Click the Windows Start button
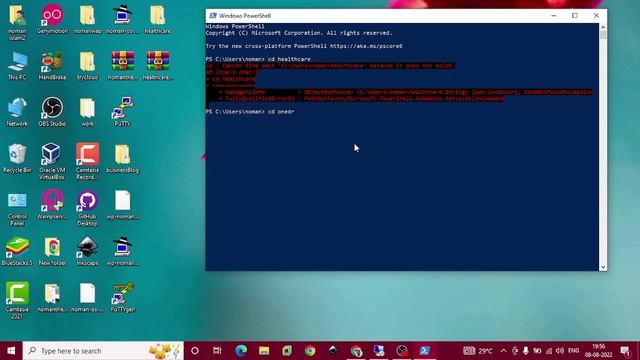Viewport: 640px width, 360px height. pyautogui.click(x=11, y=351)
